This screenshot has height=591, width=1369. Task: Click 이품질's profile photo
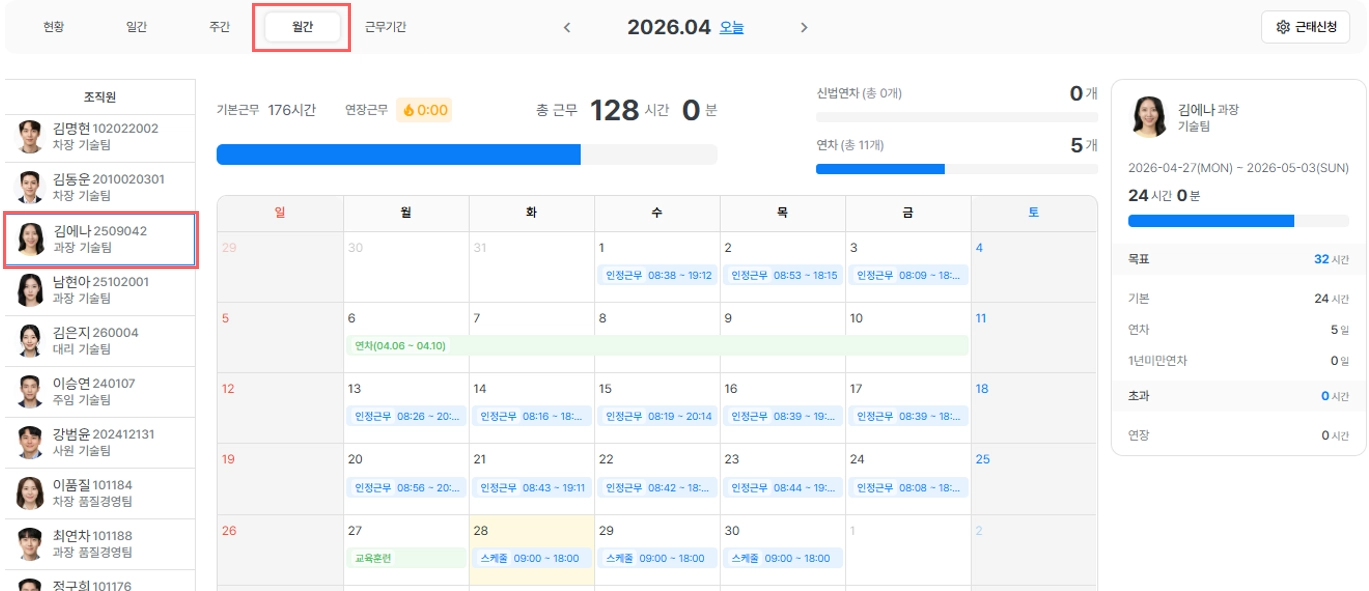point(31,494)
